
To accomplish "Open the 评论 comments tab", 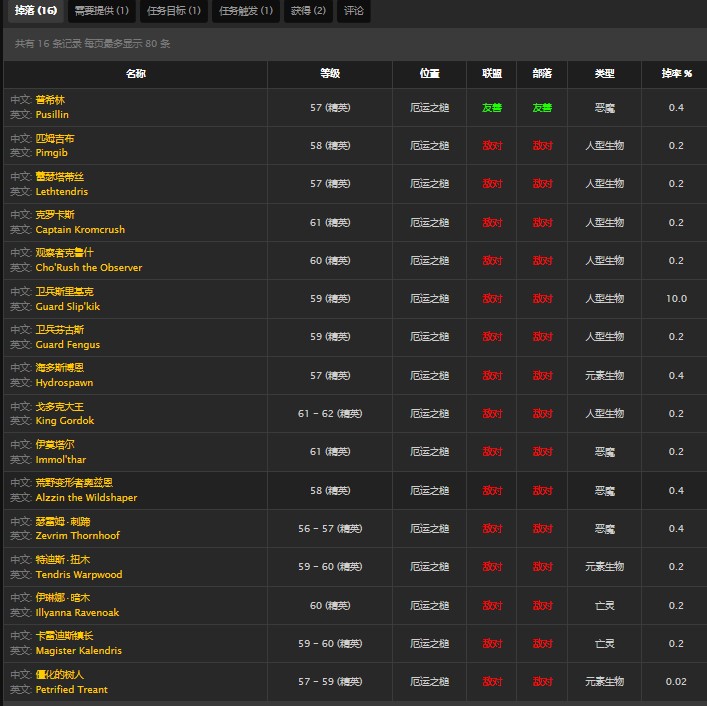I will click(x=354, y=11).
